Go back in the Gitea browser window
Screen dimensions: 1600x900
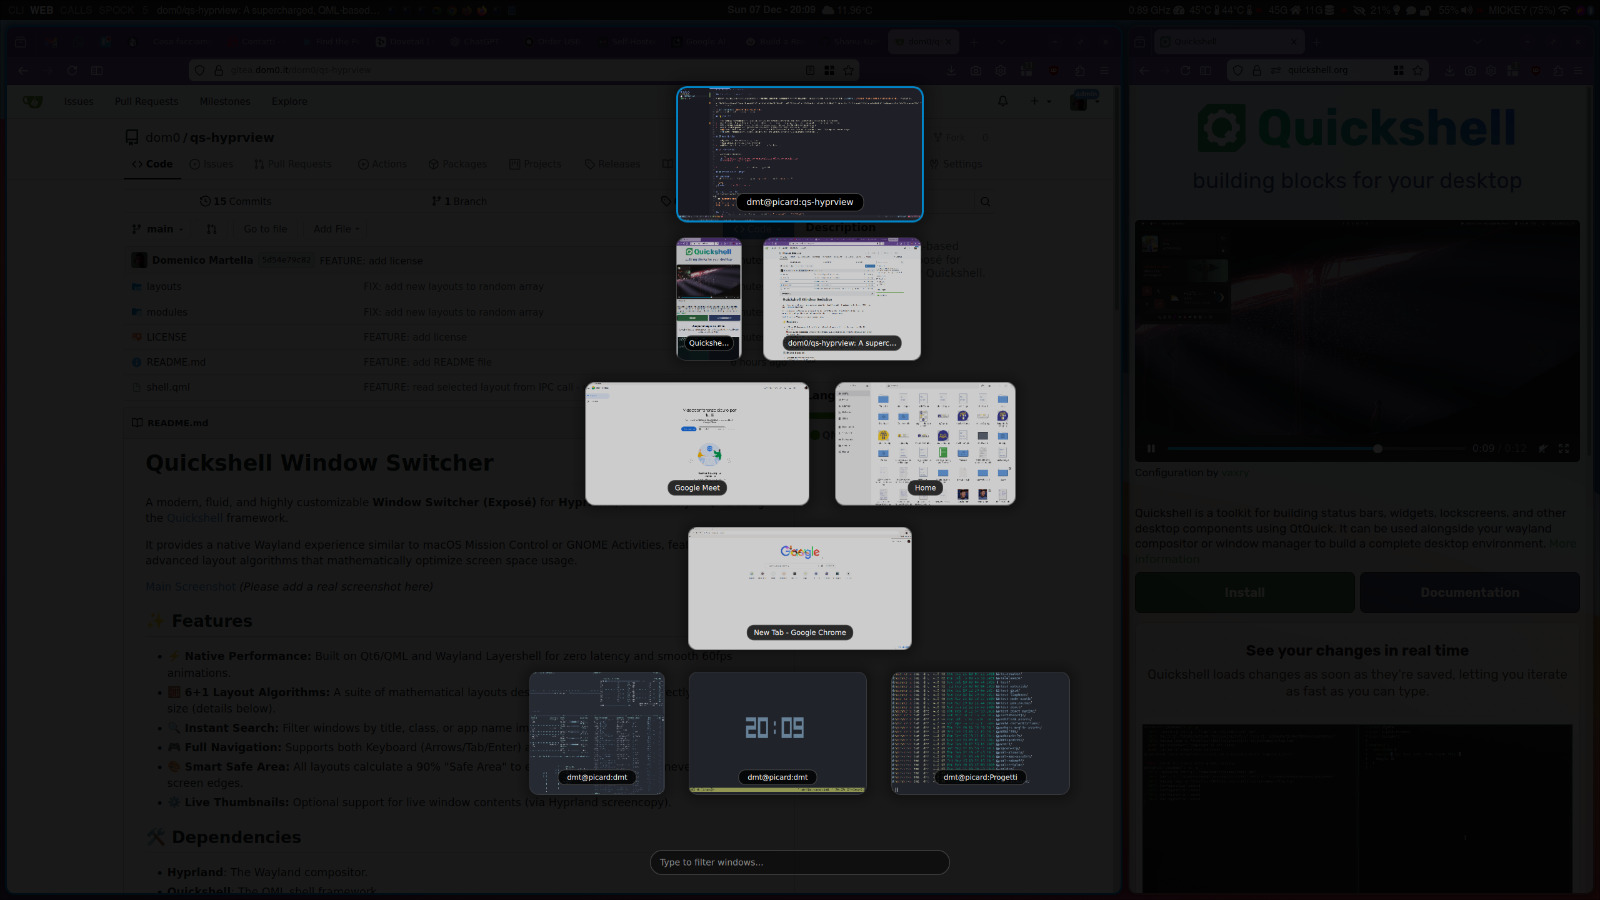22,71
